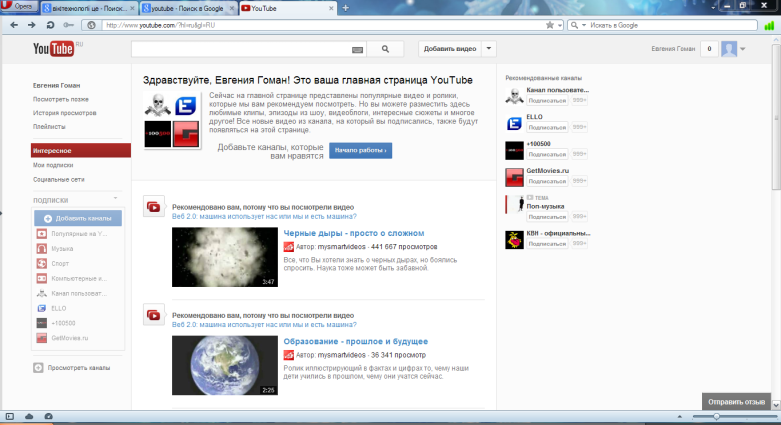Bookmark the page with the star icon
This screenshot has width=781, height=425.
coord(550,25)
